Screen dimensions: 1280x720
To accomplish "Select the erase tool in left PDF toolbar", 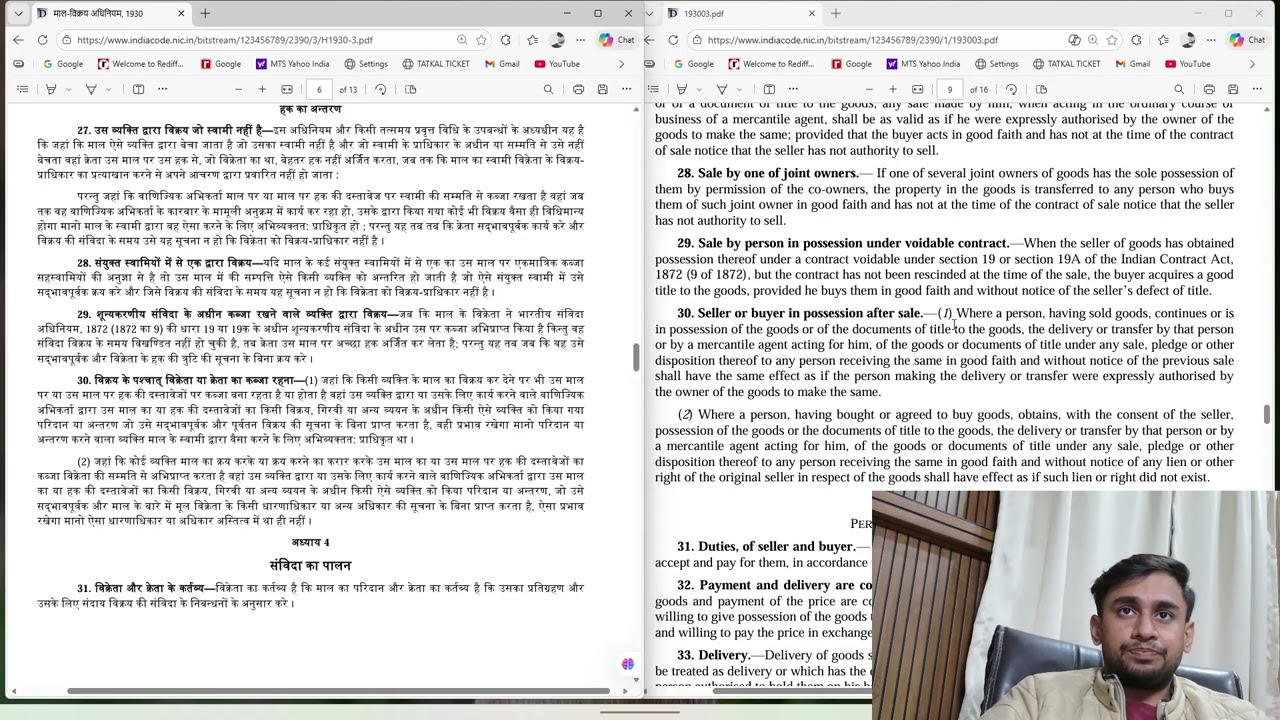I will (x=91, y=89).
